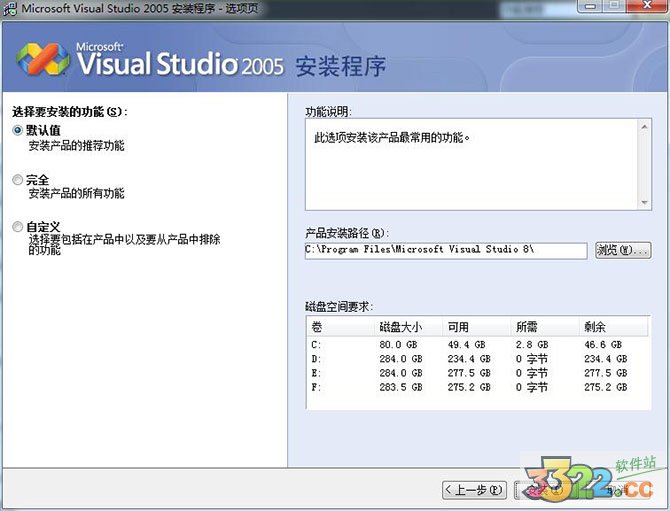This screenshot has width=670, height=511.
Task: Click the 安装产品的推荐功能 description
Action: coord(76,146)
